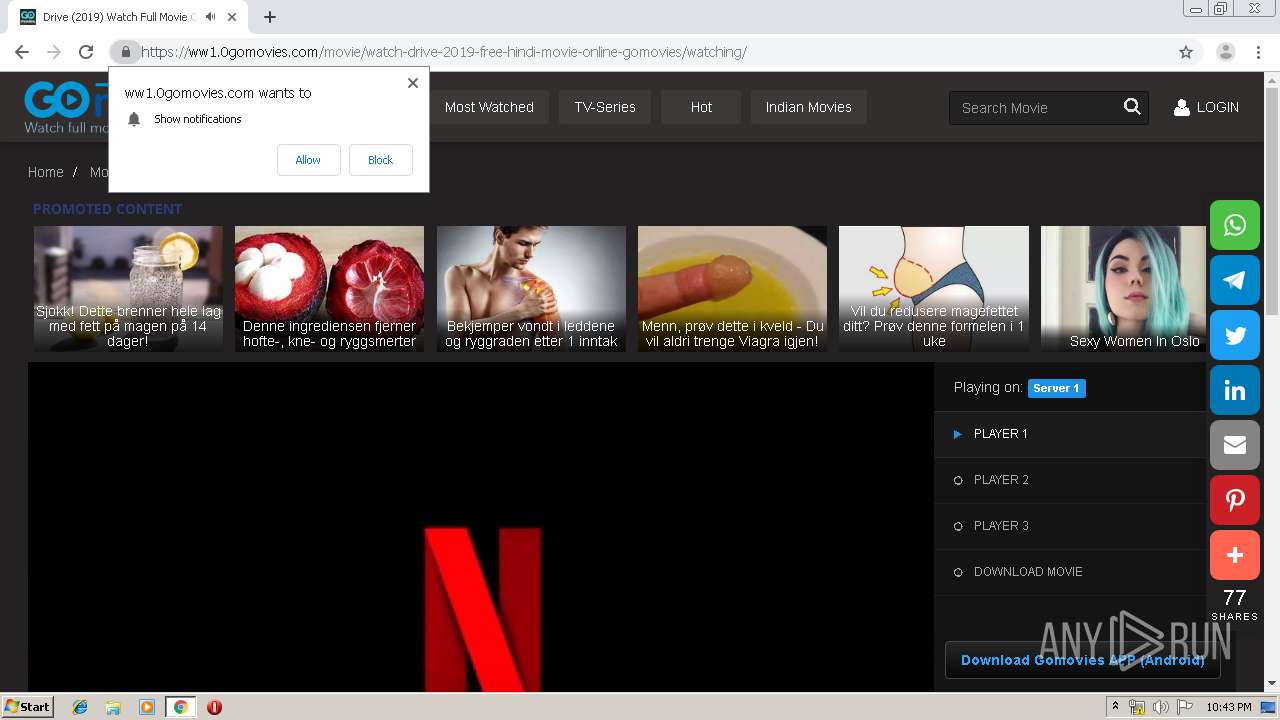
Task: Open Hot menu item
Action: [x=701, y=107]
